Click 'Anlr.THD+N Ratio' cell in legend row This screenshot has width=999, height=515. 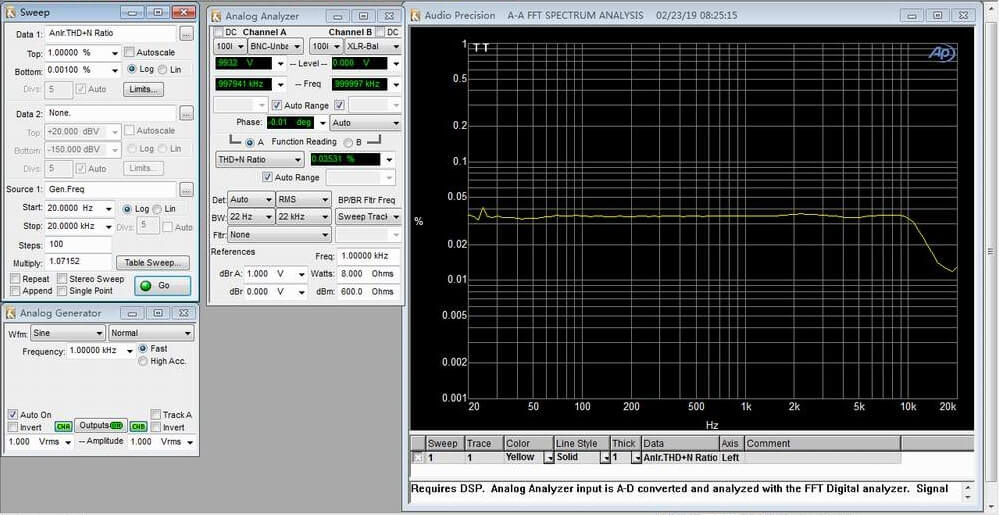(680, 458)
